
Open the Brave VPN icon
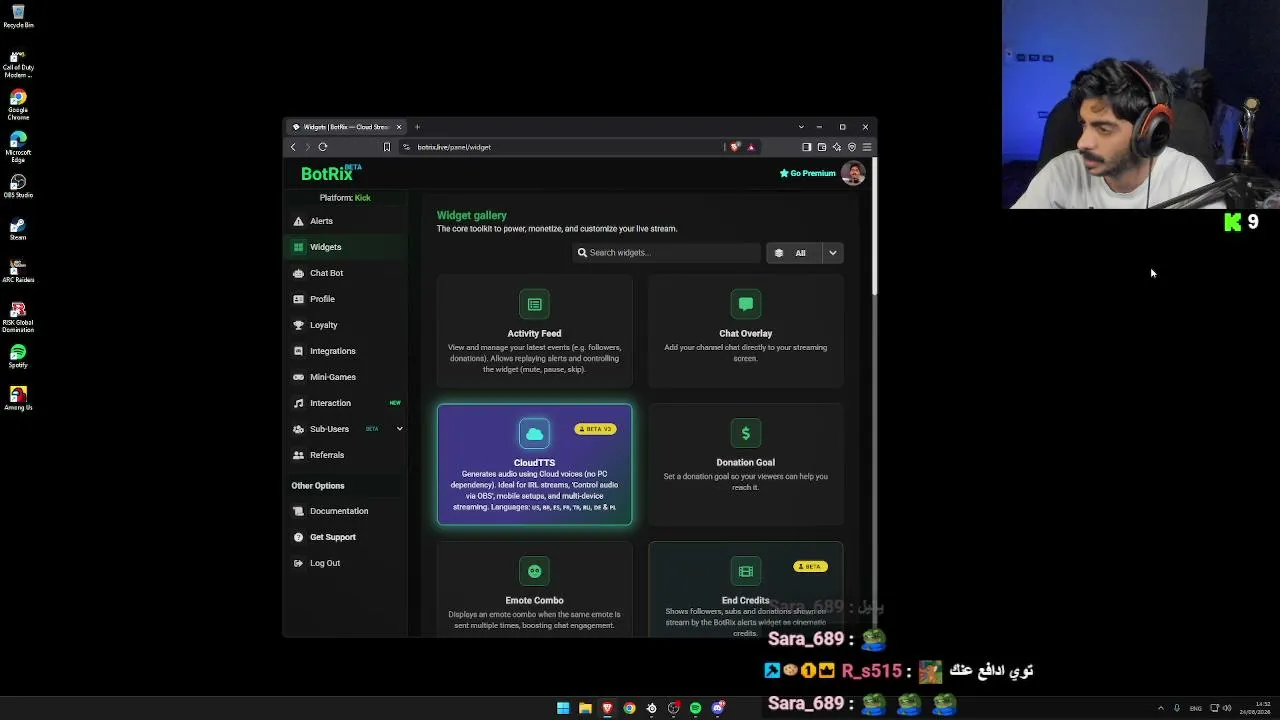(x=852, y=147)
